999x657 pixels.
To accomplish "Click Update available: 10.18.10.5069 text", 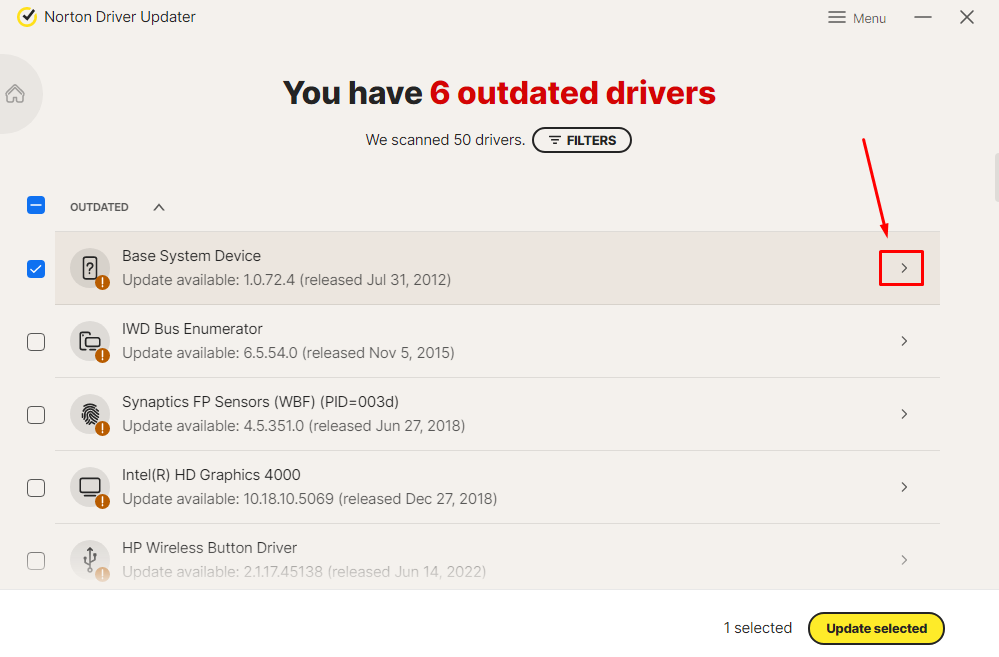I will pos(310,499).
